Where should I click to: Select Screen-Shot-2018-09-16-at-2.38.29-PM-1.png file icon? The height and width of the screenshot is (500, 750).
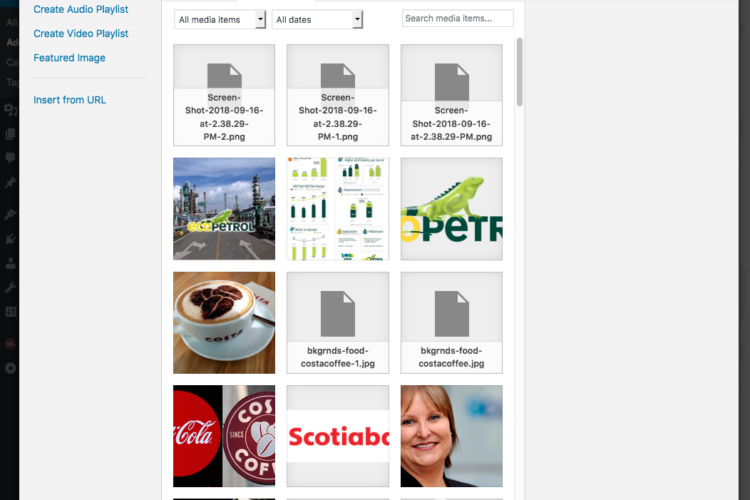(338, 95)
